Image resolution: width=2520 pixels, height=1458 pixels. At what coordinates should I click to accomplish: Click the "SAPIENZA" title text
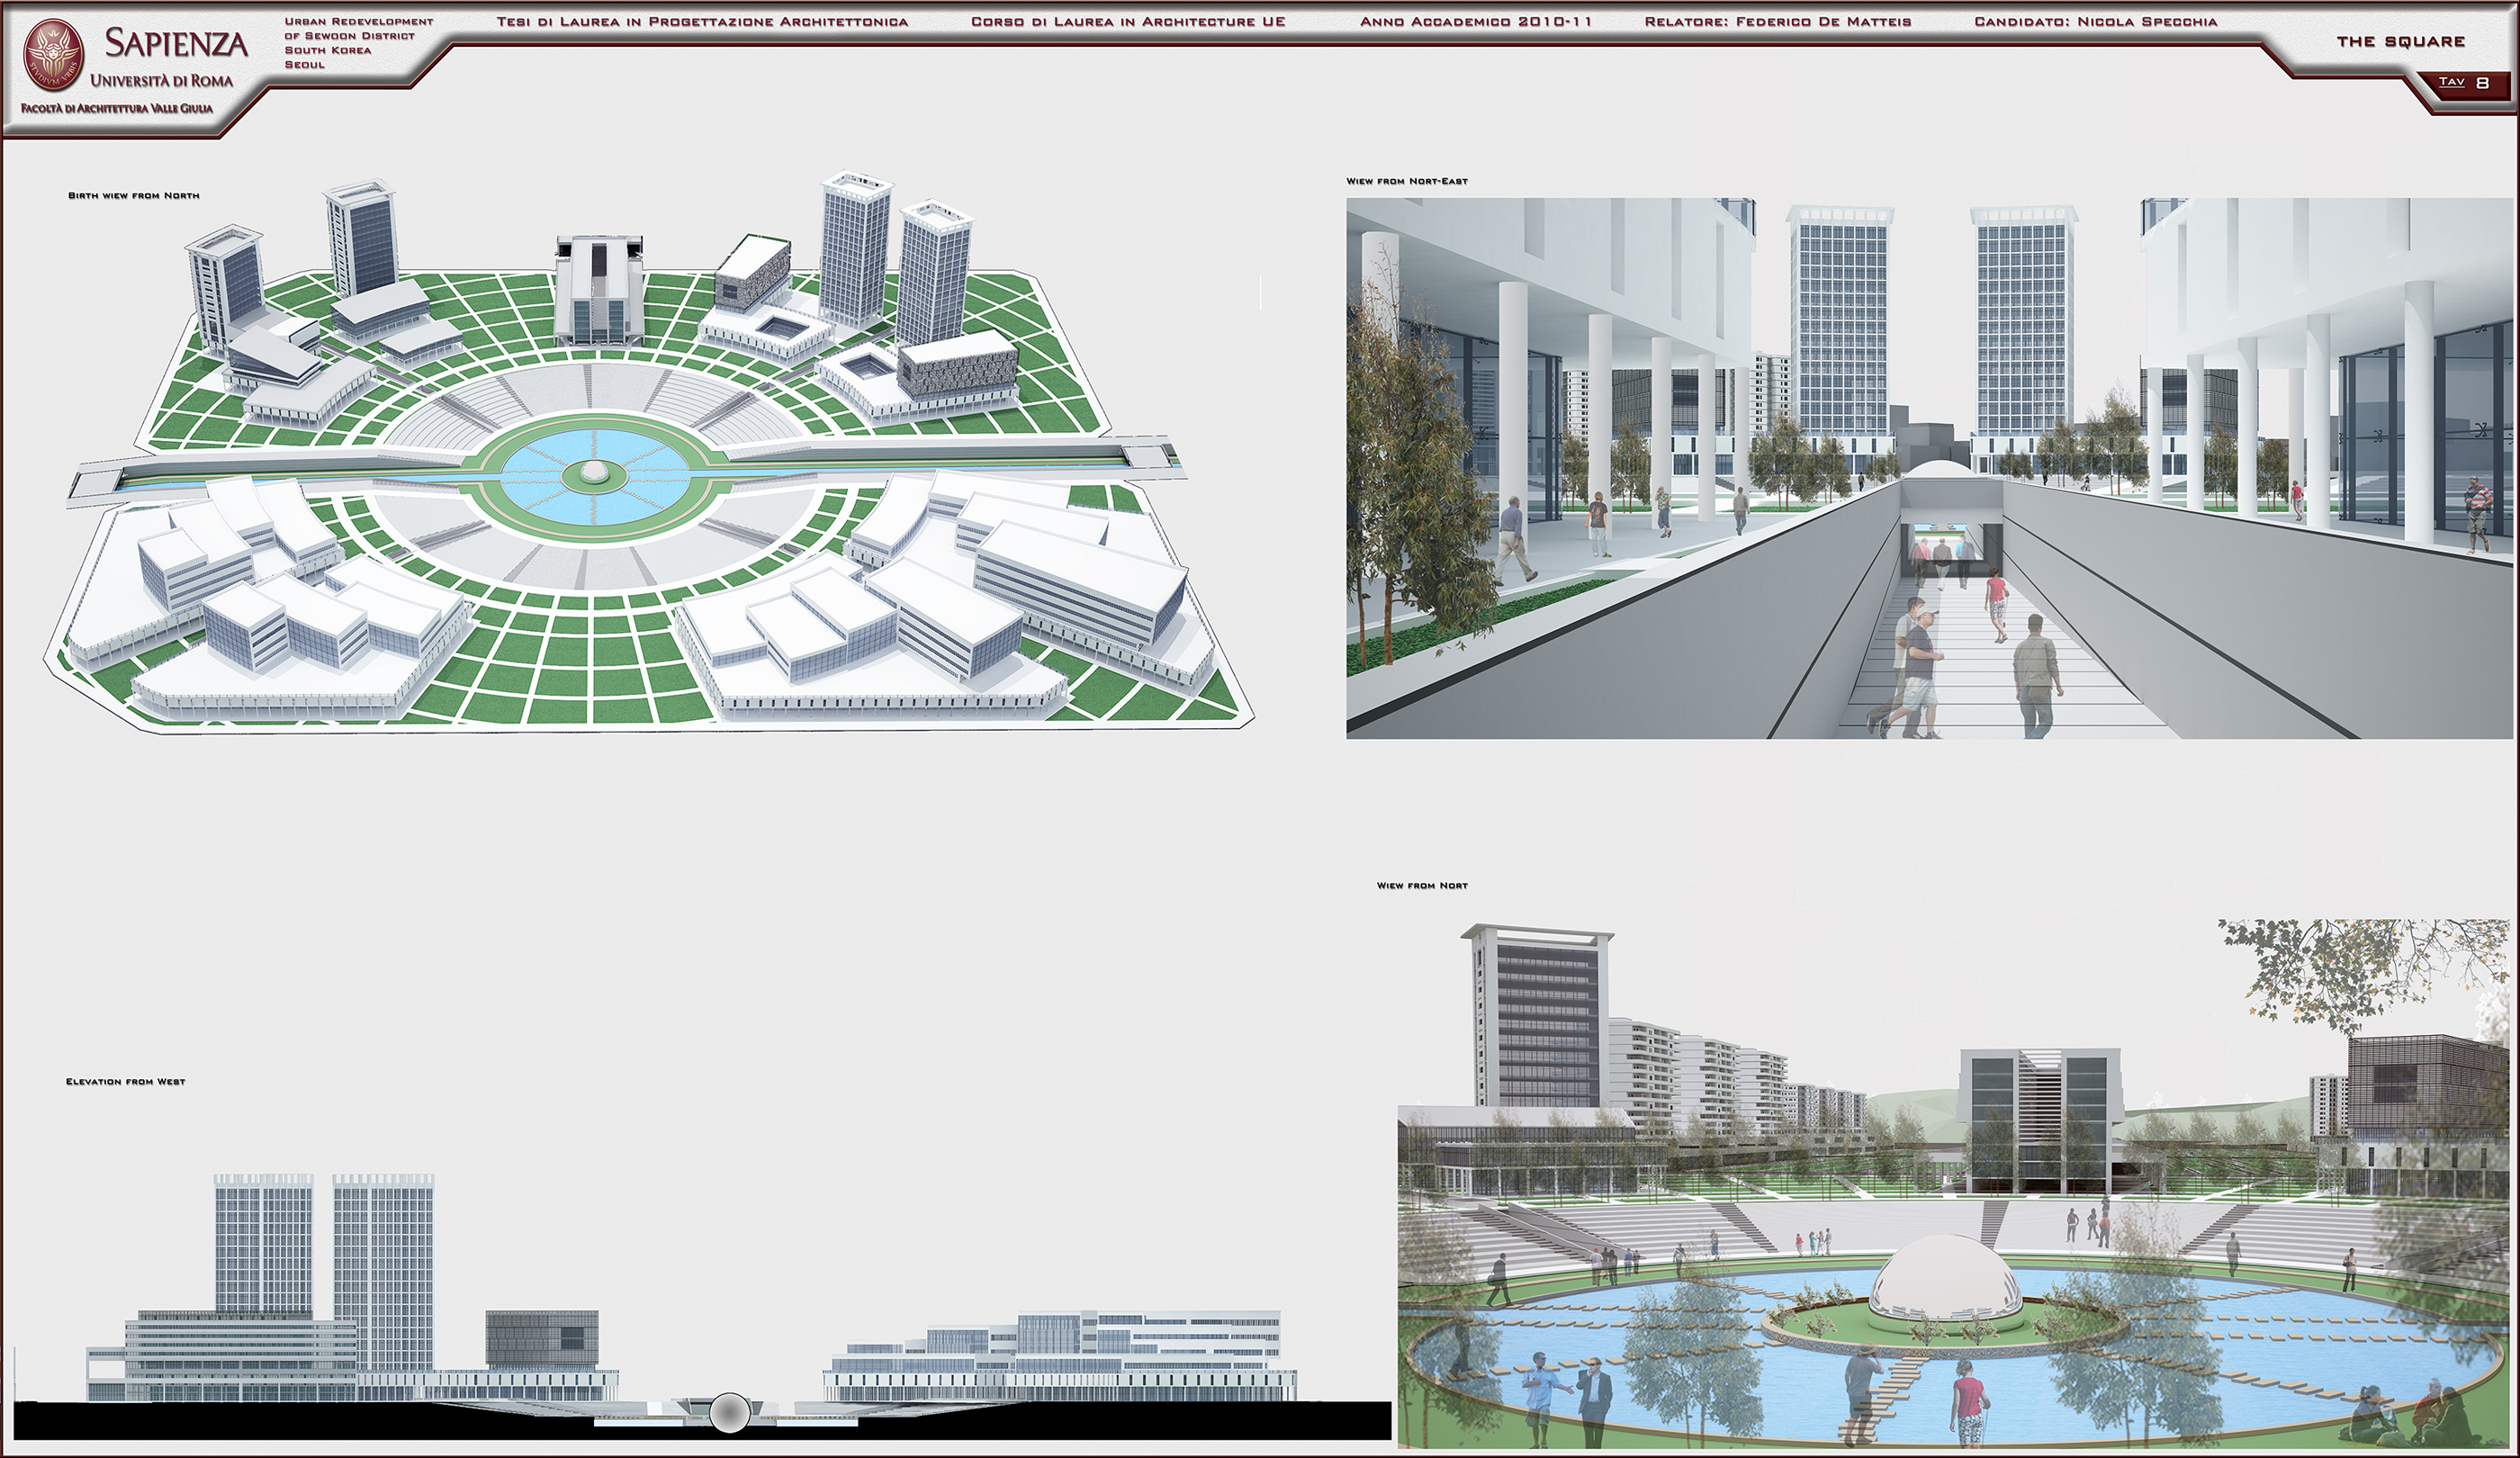click(177, 42)
